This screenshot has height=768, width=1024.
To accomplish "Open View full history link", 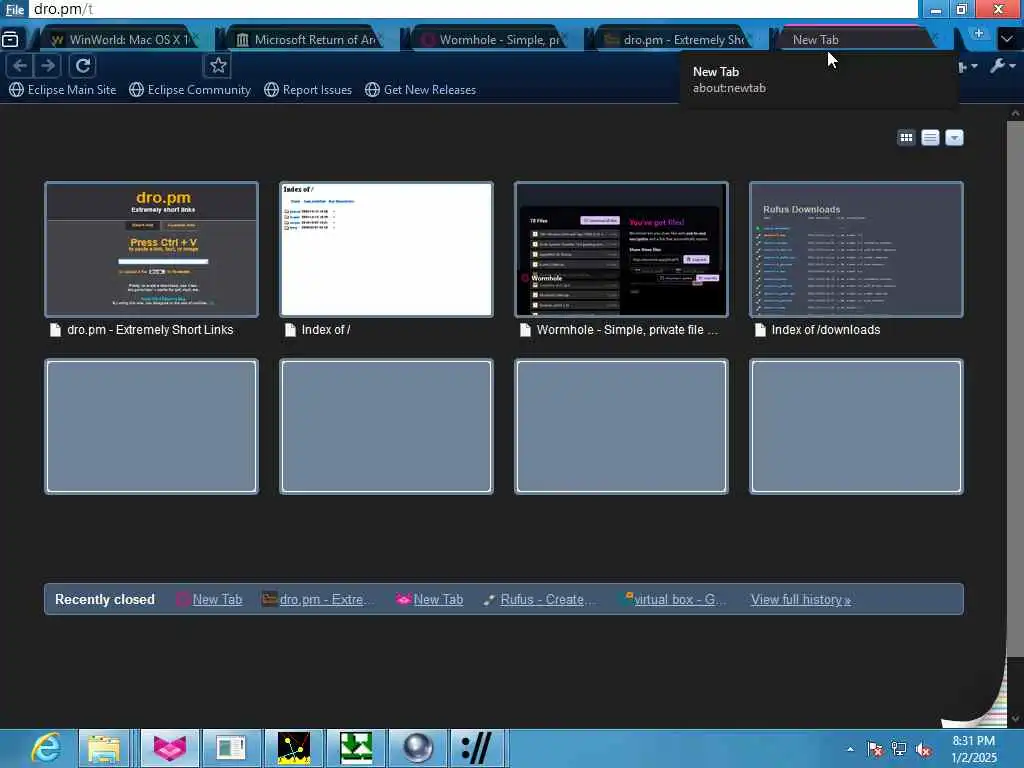I will click(x=801, y=600).
